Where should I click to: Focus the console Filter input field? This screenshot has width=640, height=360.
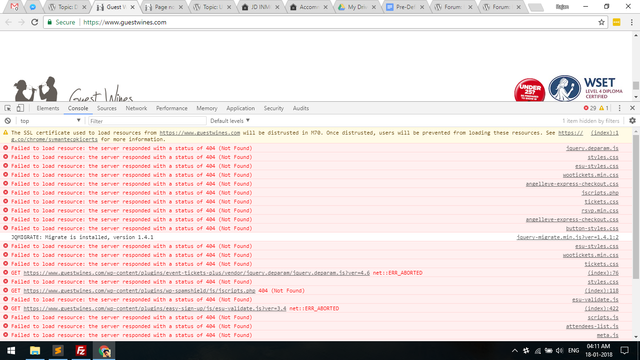(147, 121)
